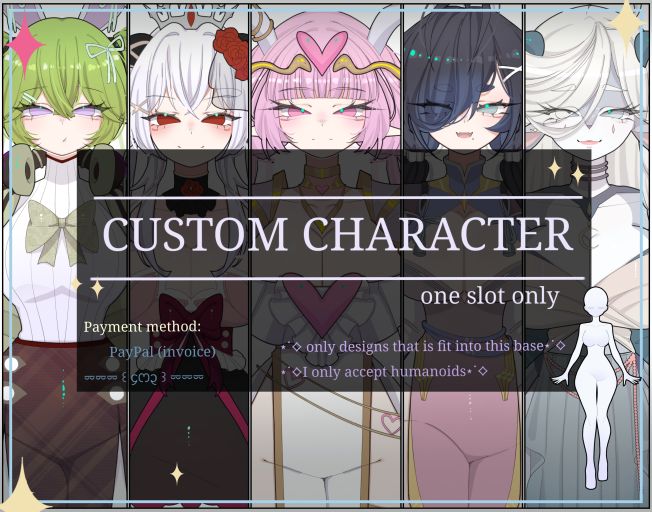Image resolution: width=652 pixels, height=512 pixels.
Task: Click 'I only accept humanoids' line
Action: point(384,371)
